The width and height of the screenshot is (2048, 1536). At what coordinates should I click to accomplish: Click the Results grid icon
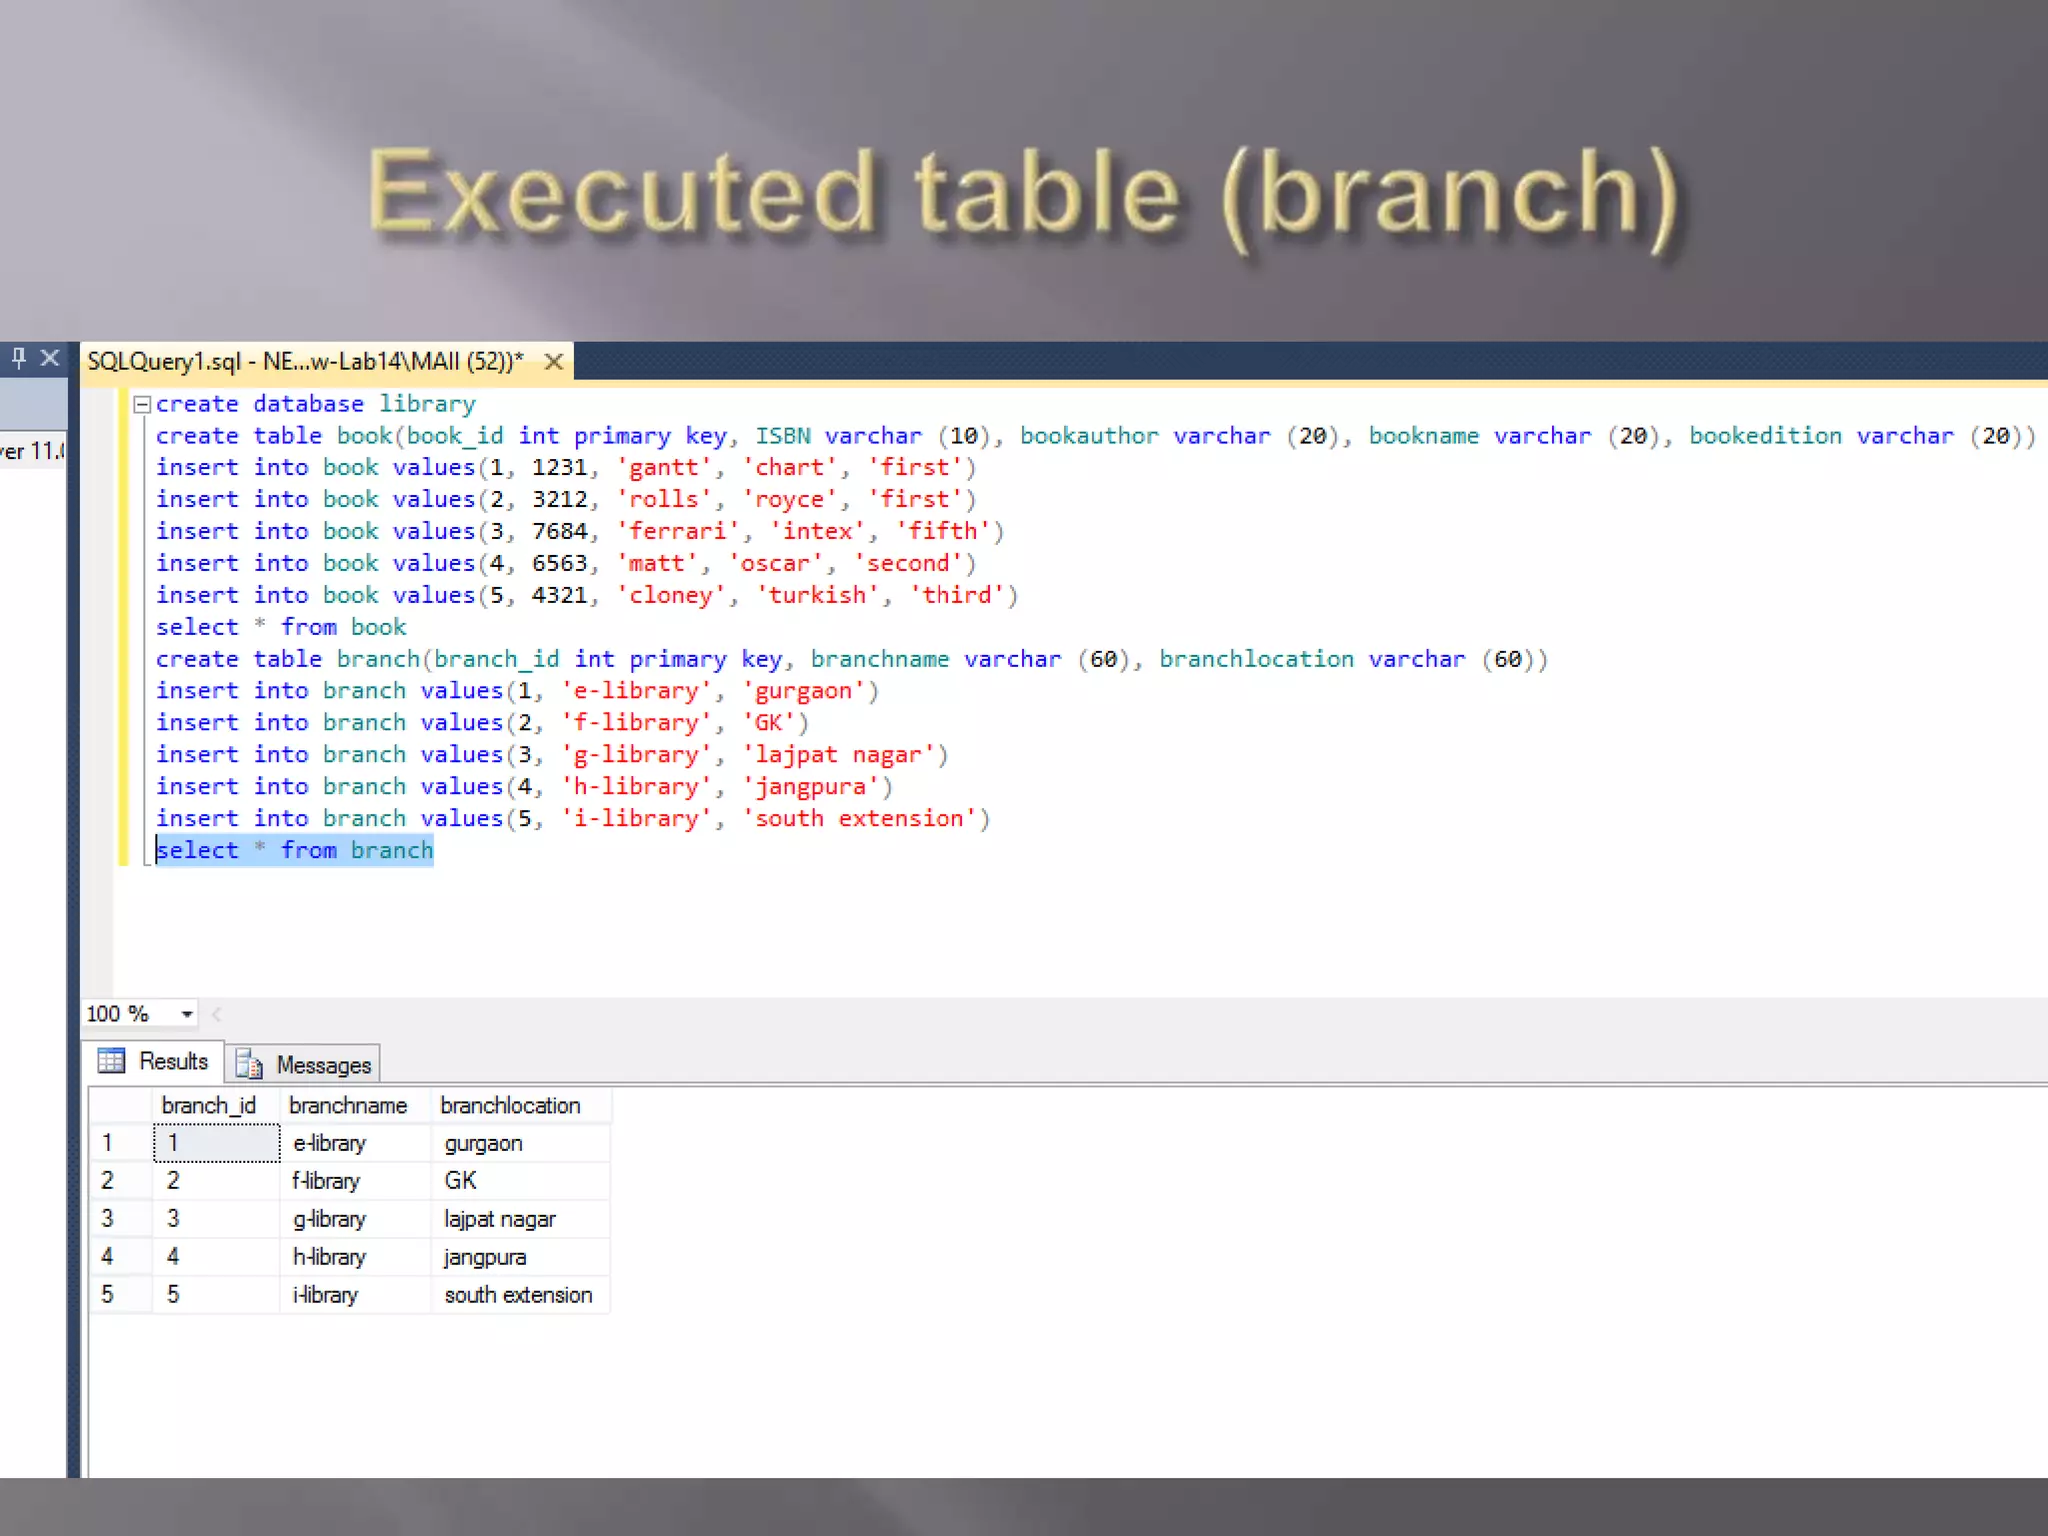click(x=111, y=1061)
